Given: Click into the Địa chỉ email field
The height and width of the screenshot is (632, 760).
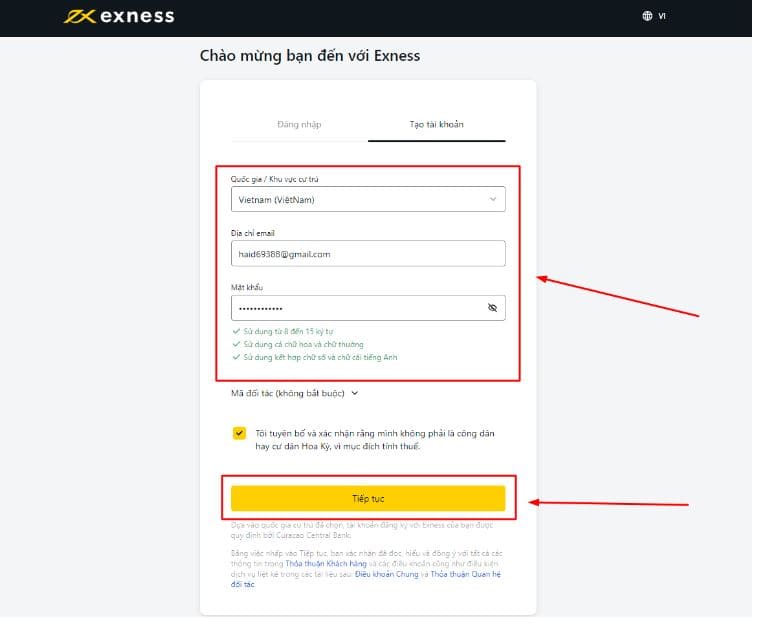Looking at the screenshot, I should tap(367, 254).
